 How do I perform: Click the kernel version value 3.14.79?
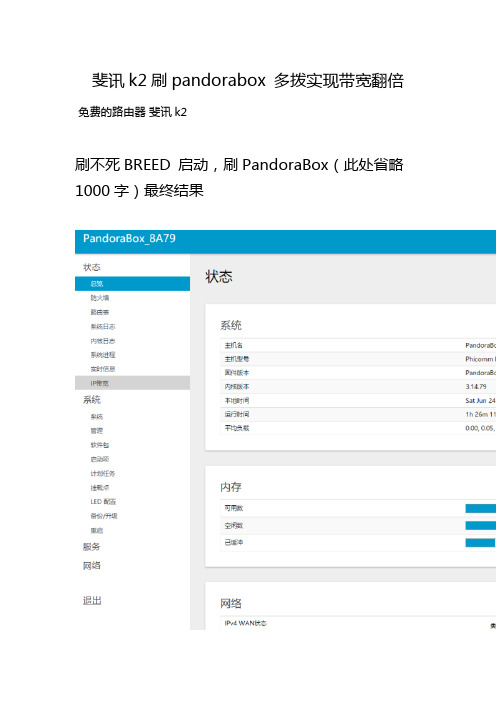pos(475,386)
